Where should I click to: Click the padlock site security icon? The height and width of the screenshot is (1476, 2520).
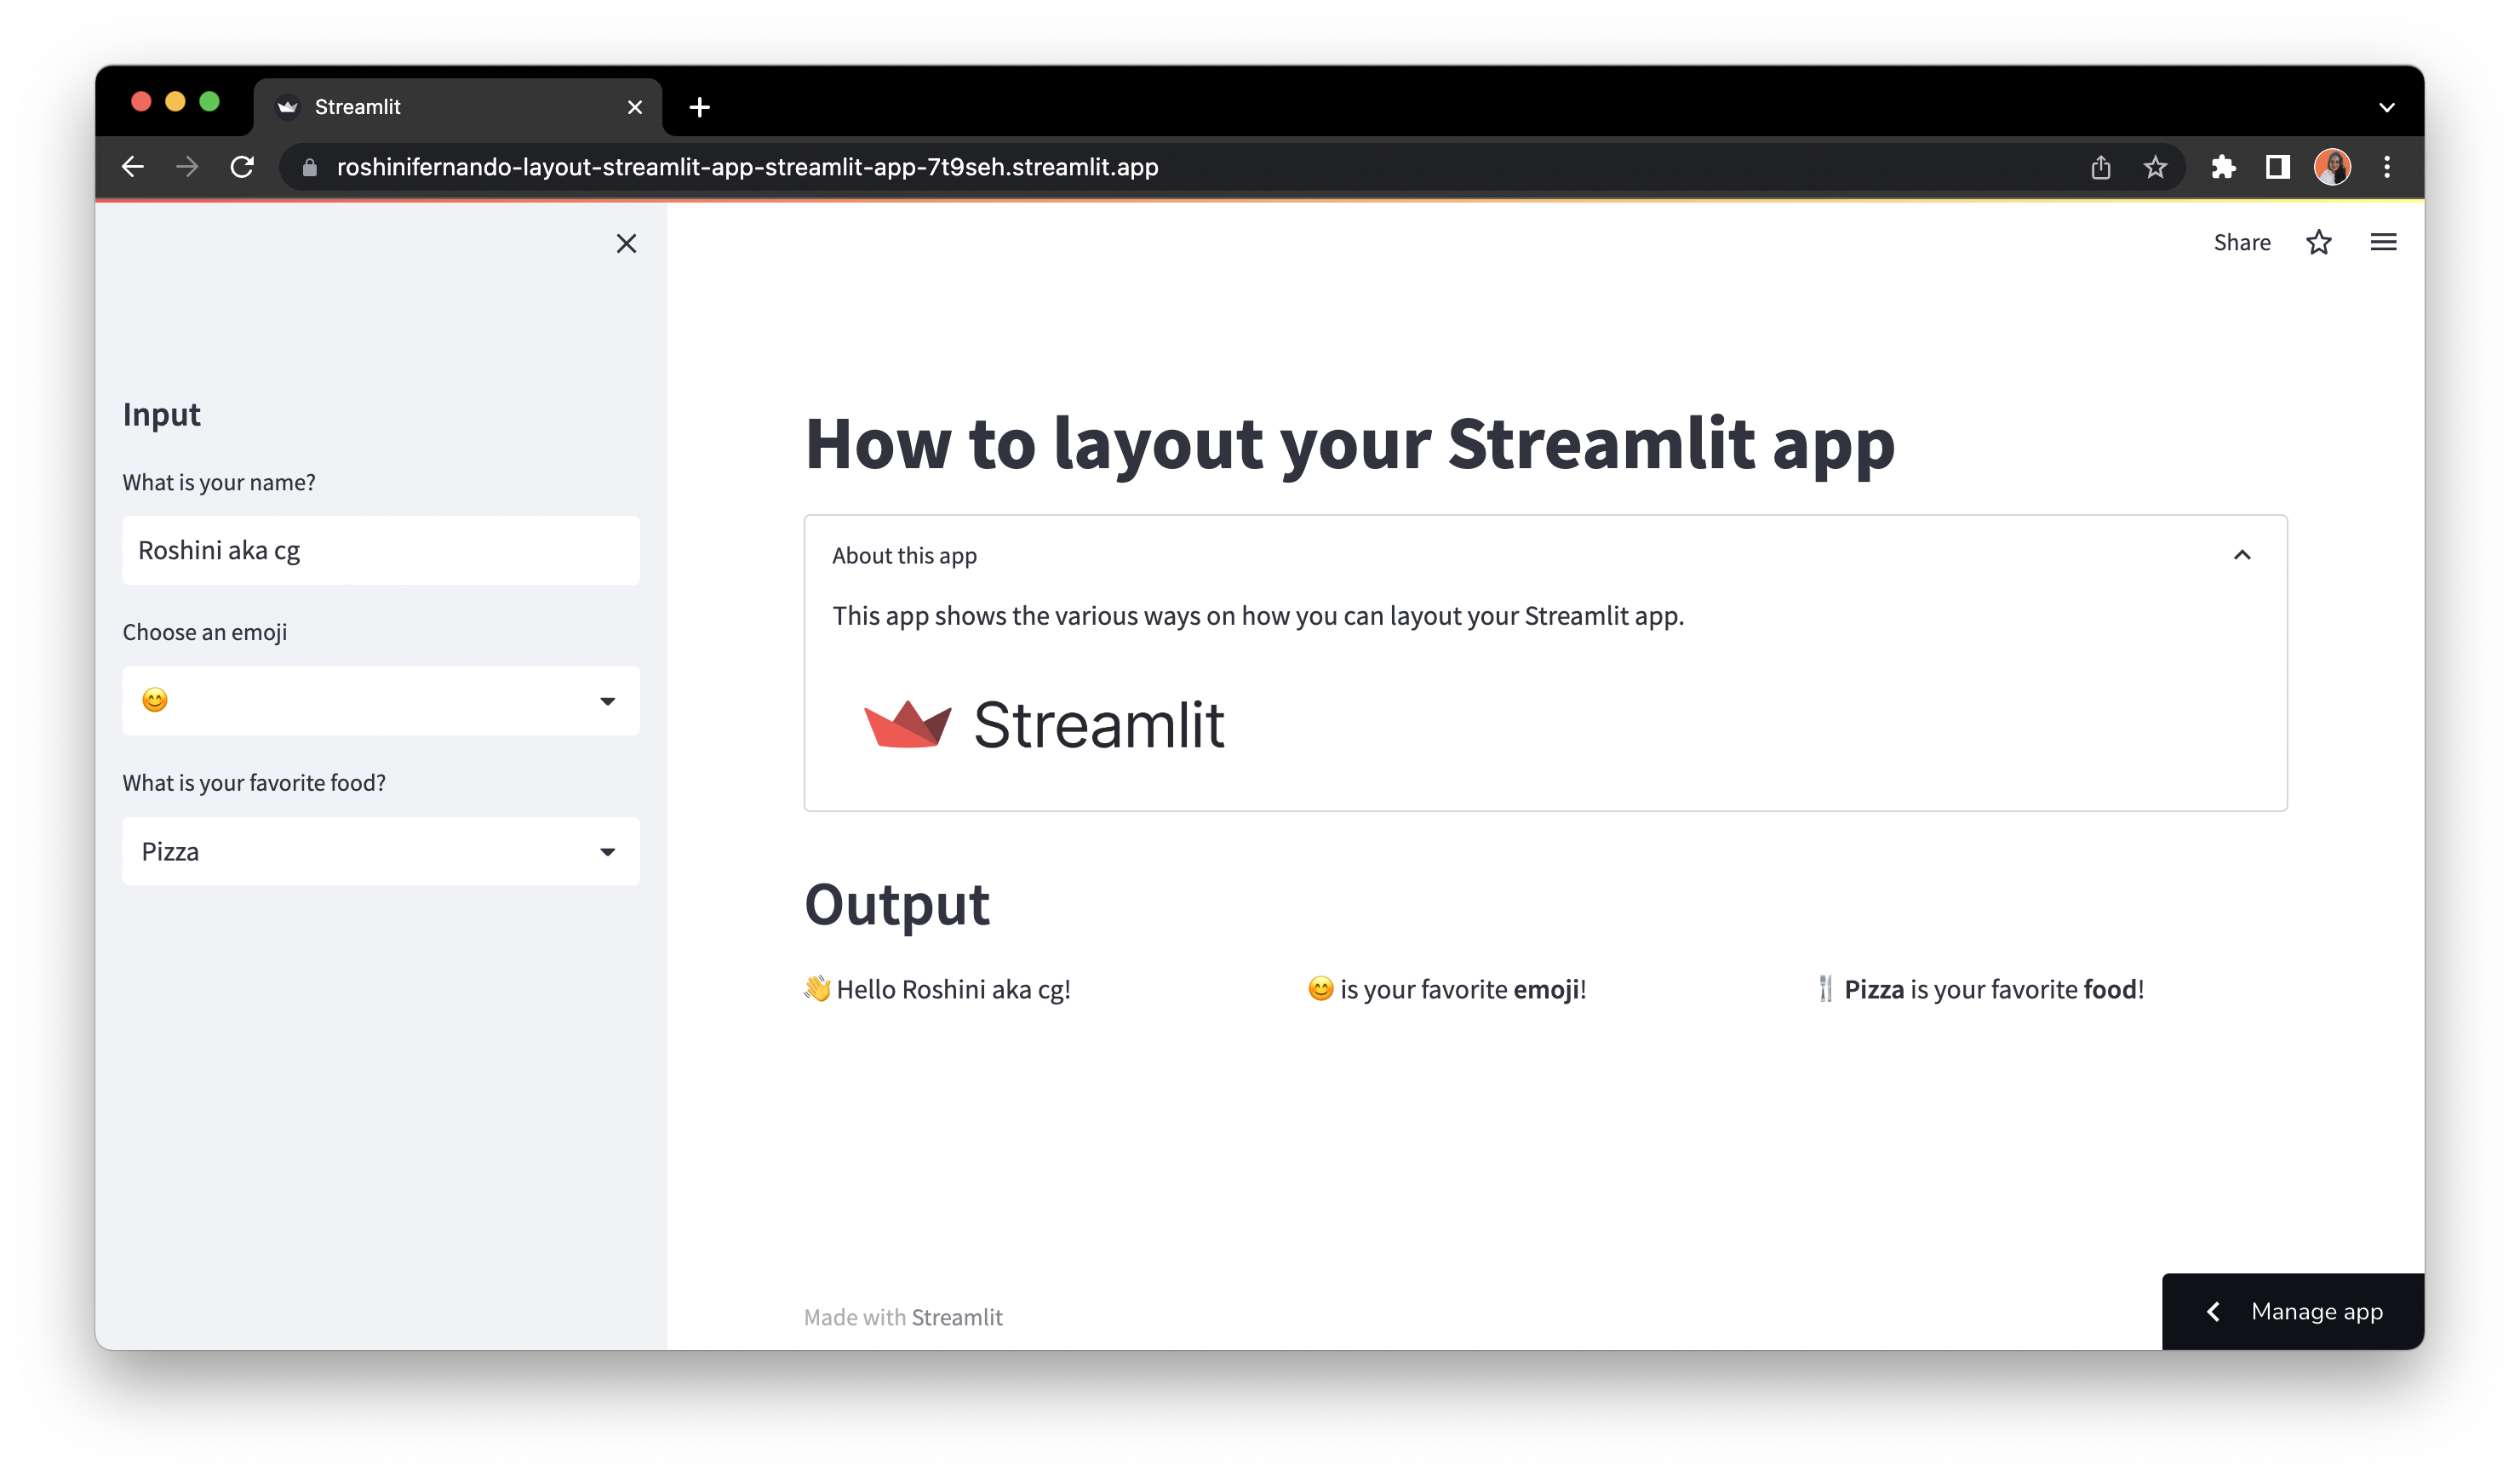tap(310, 167)
